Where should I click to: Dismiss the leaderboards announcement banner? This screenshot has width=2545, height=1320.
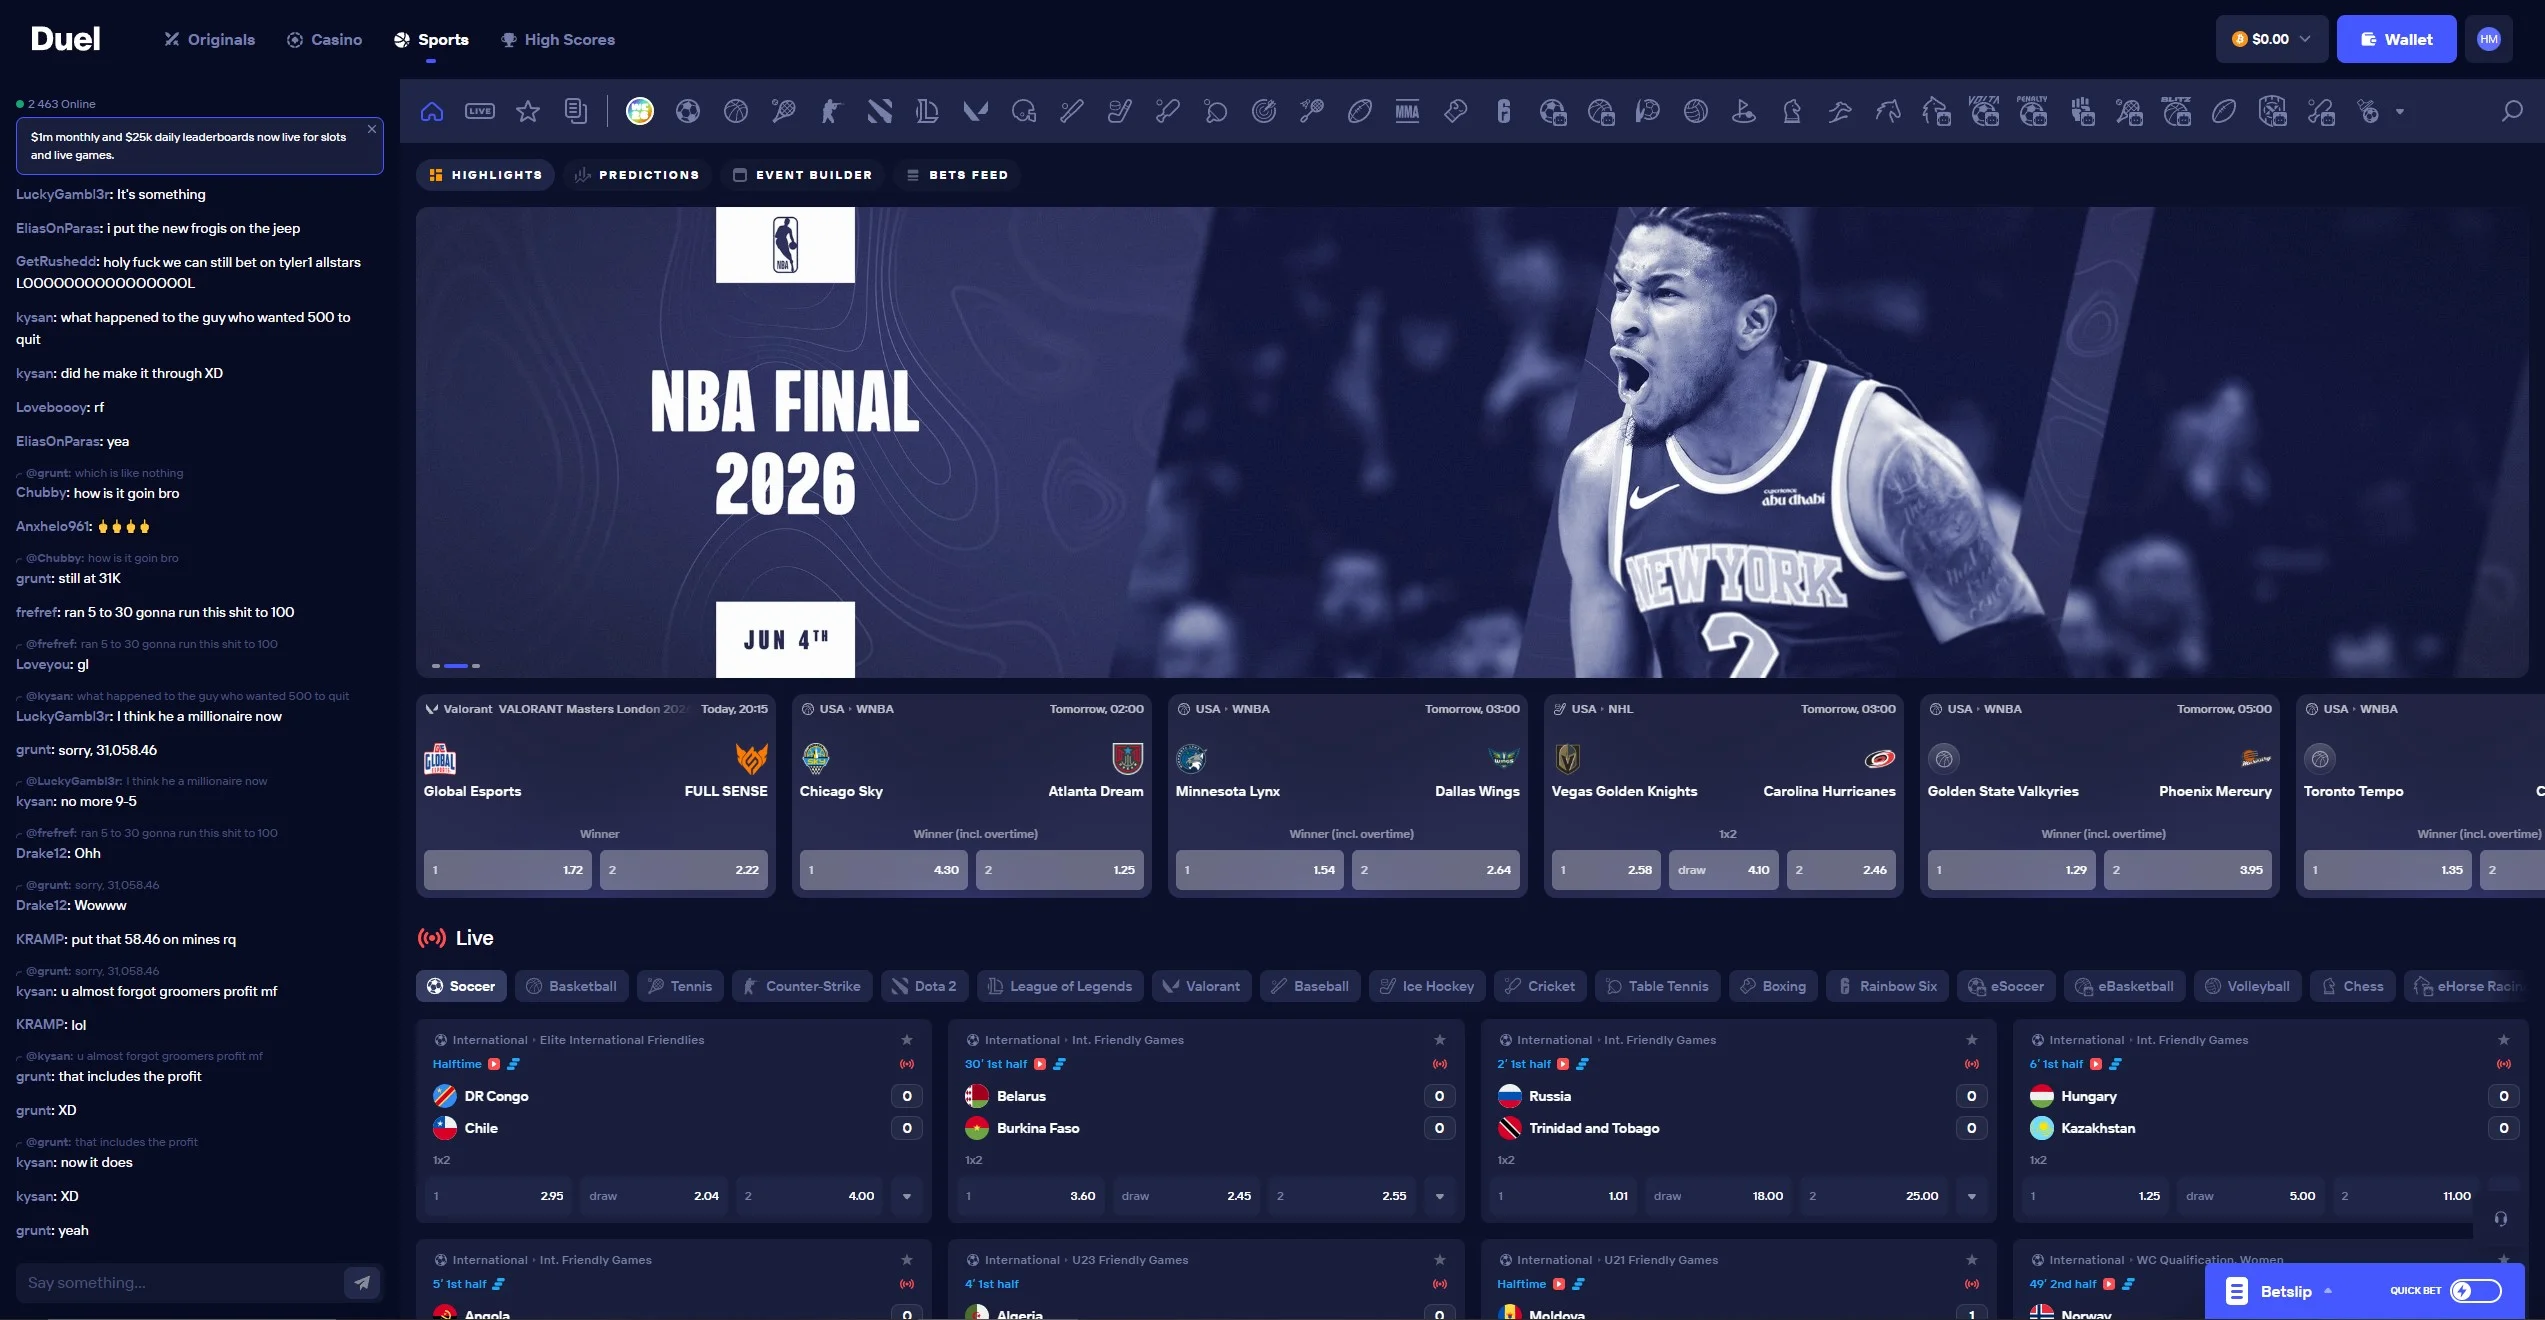(372, 129)
